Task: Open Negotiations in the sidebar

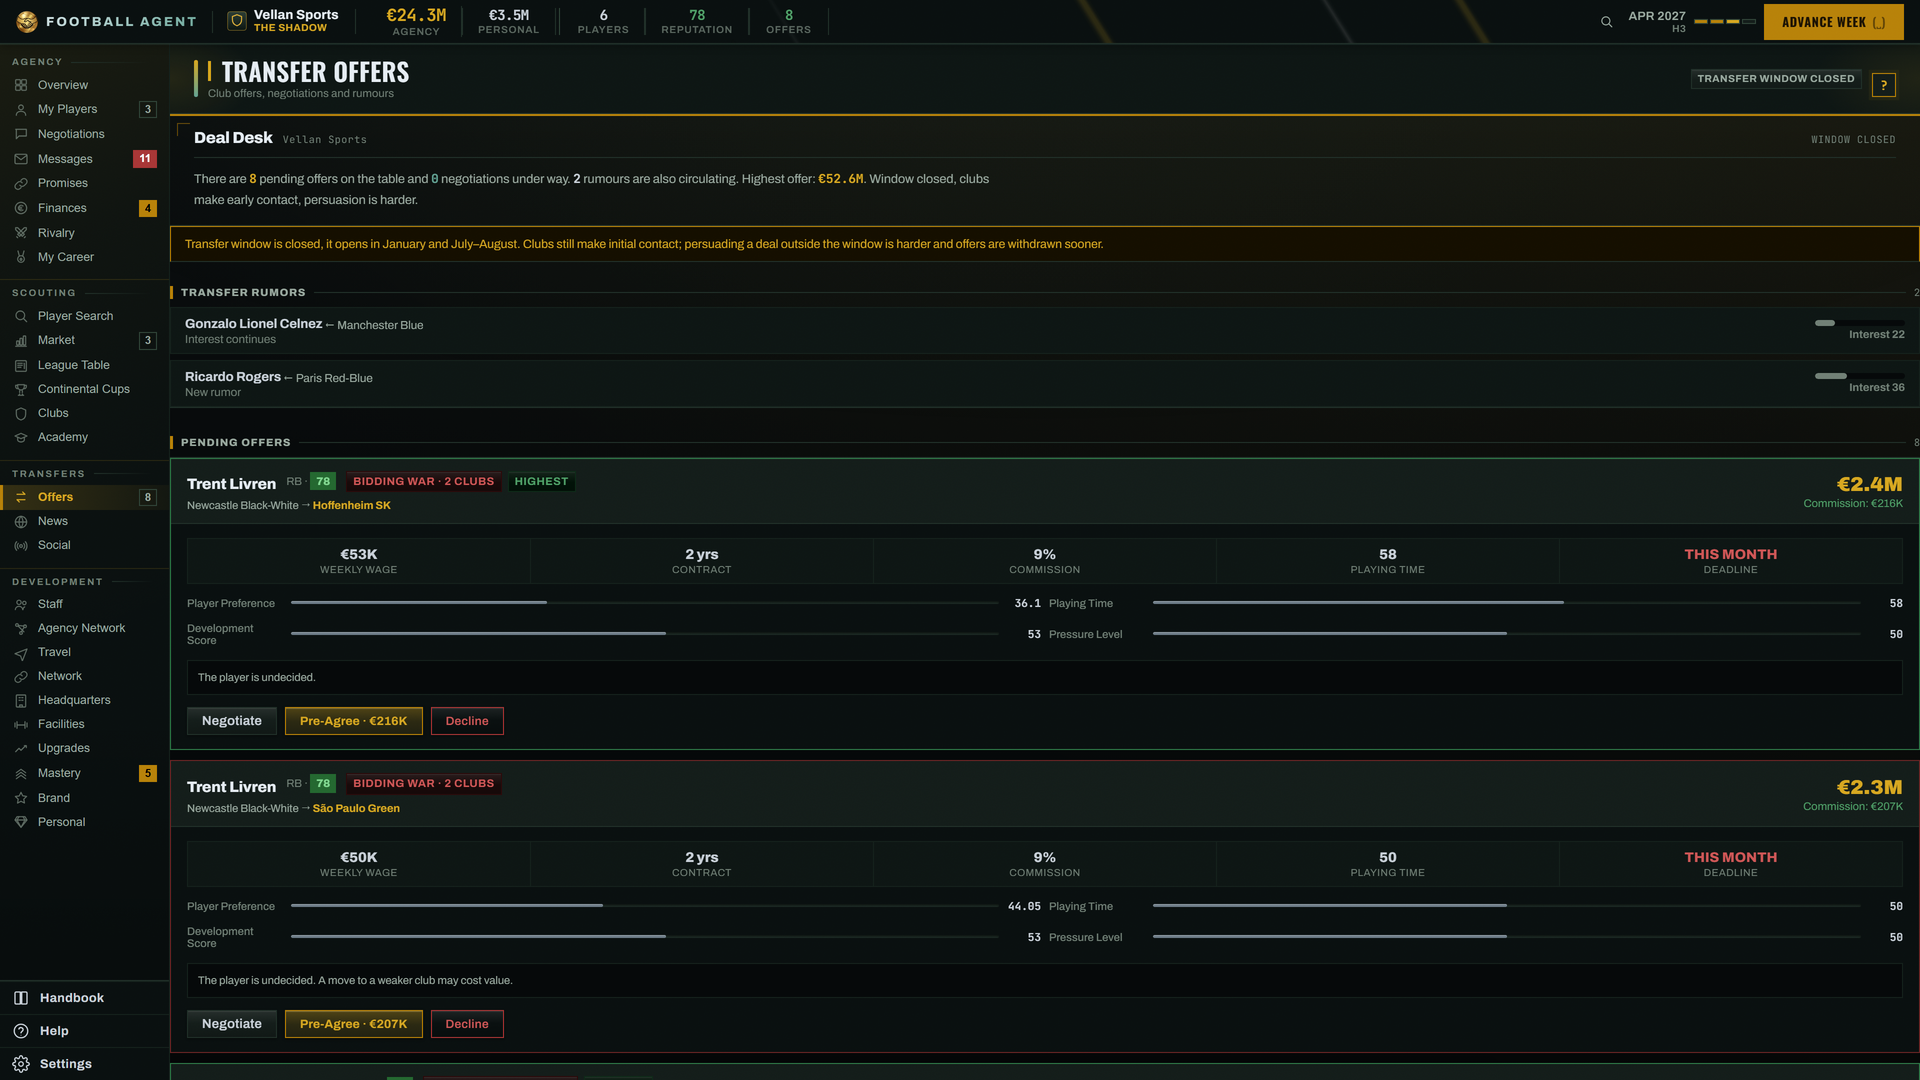Action: [x=85, y=134]
